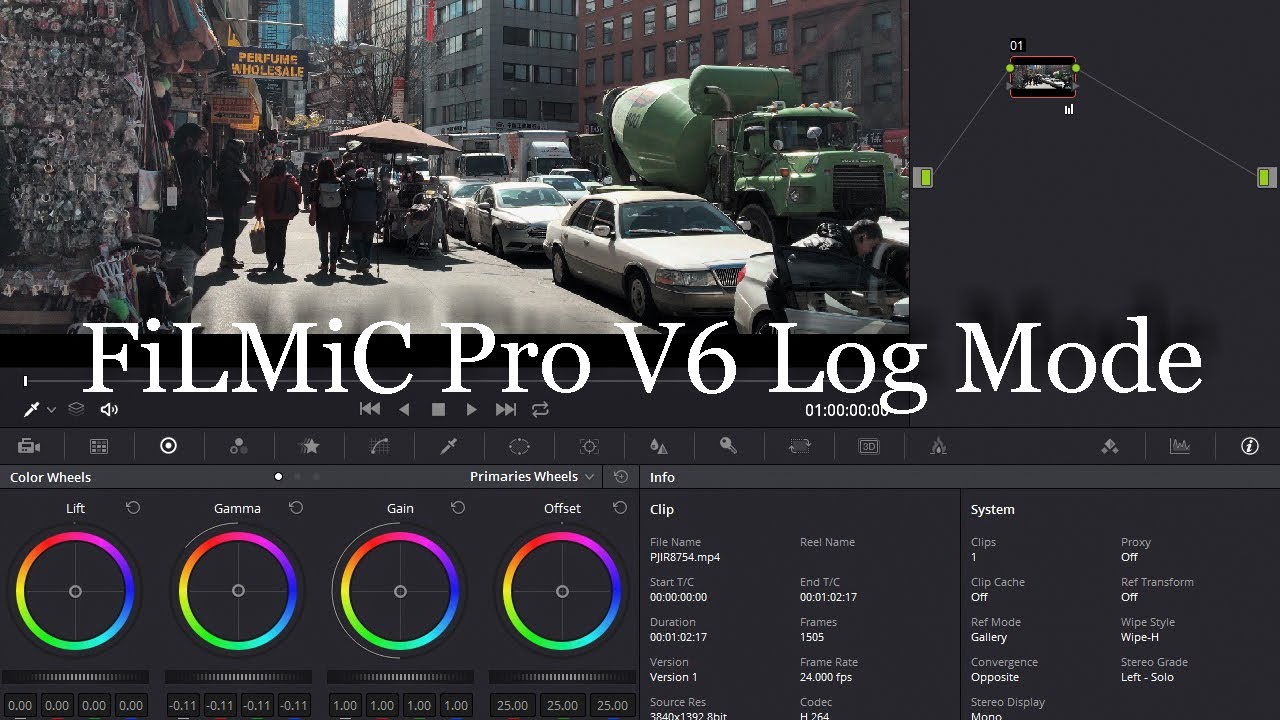This screenshot has height=720, width=1280.
Task: Select the first Color Wheels page dot
Action: pos(278,477)
